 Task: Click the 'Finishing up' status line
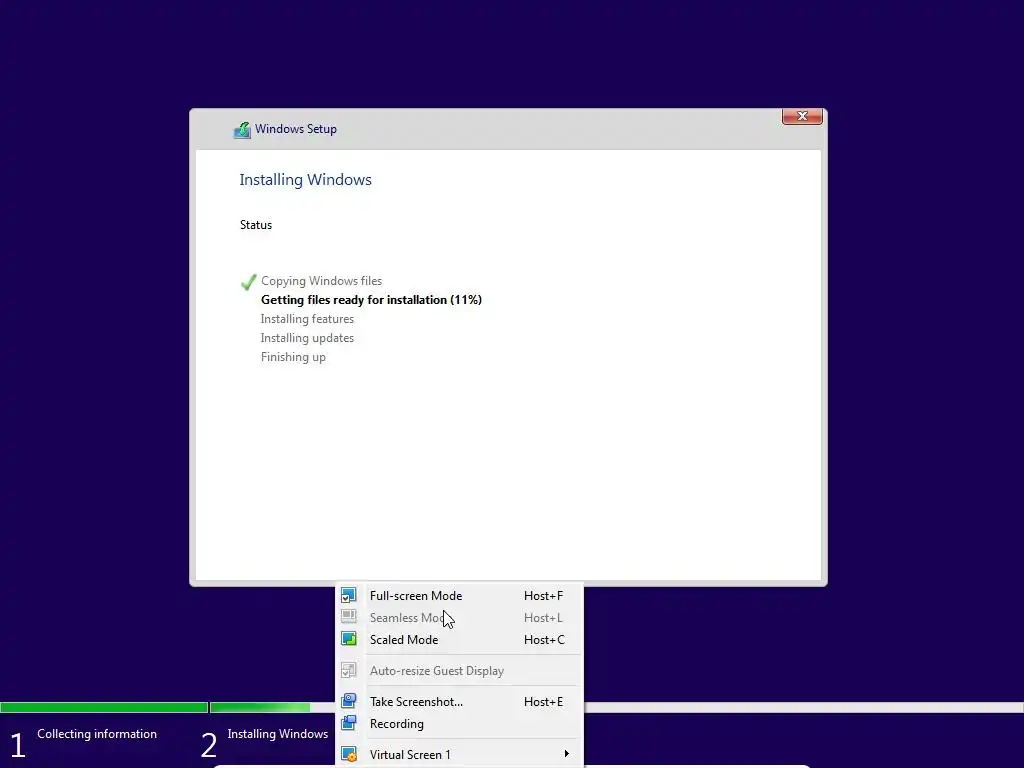pos(293,357)
